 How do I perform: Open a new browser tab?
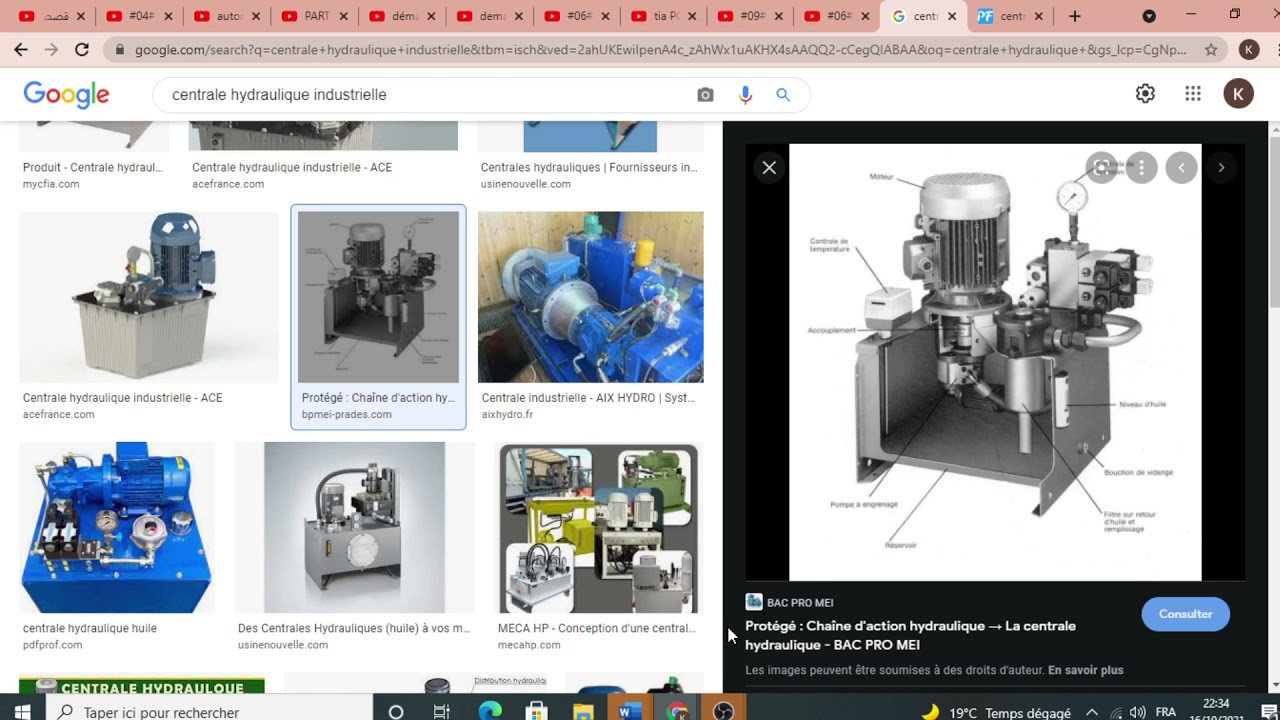click(1075, 16)
